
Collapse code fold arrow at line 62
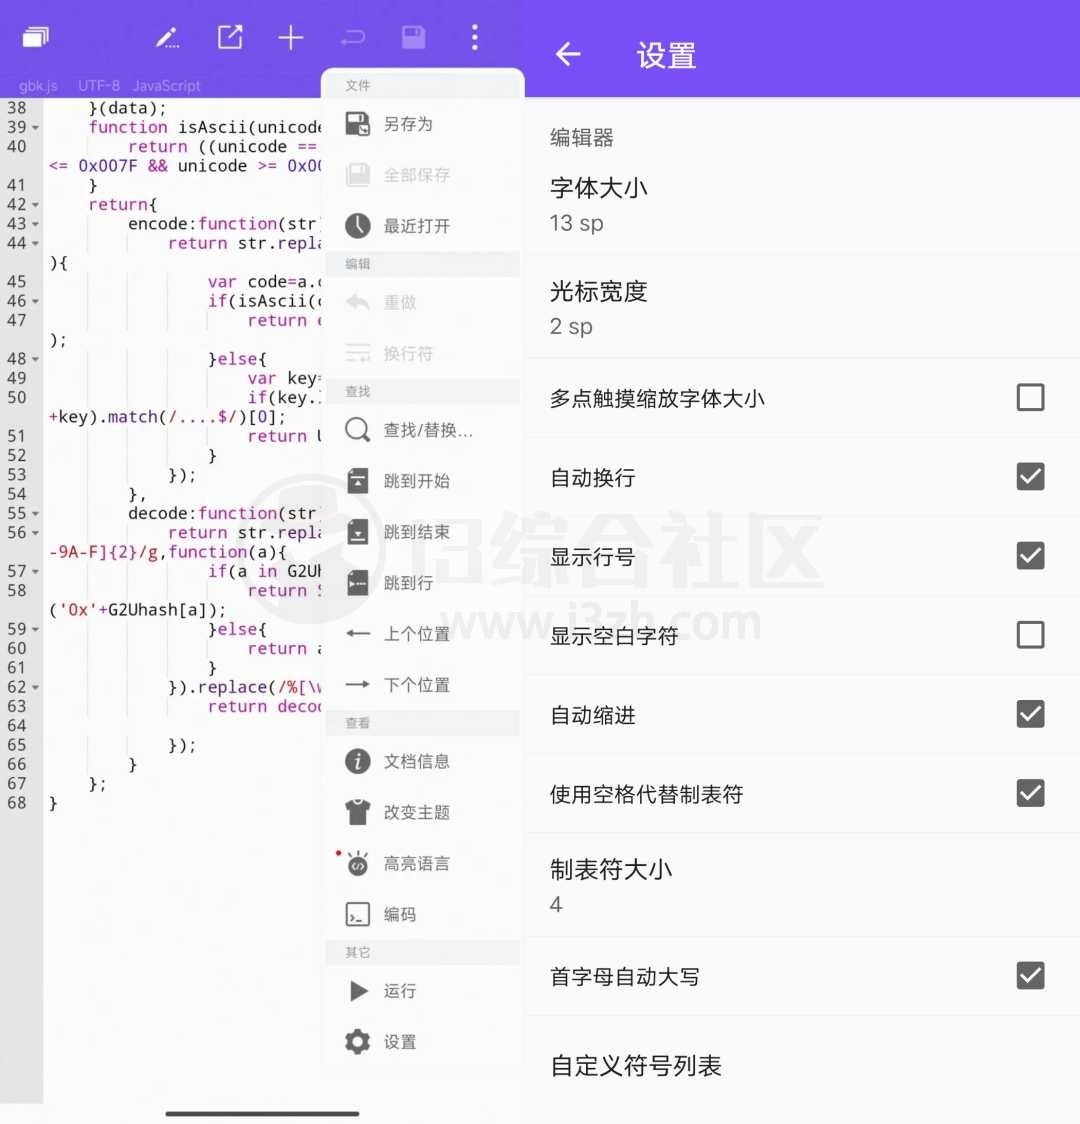(x=35, y=688)
